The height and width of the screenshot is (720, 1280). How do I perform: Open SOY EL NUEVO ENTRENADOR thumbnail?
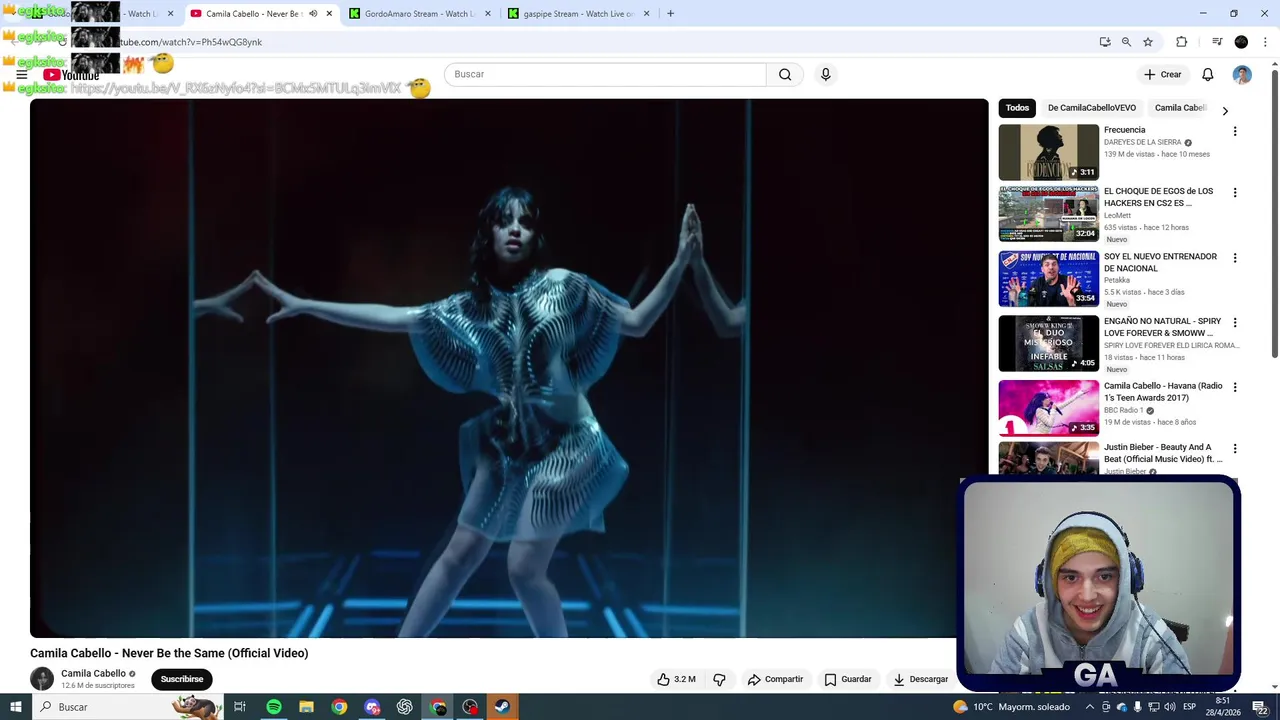(1048, 279)
